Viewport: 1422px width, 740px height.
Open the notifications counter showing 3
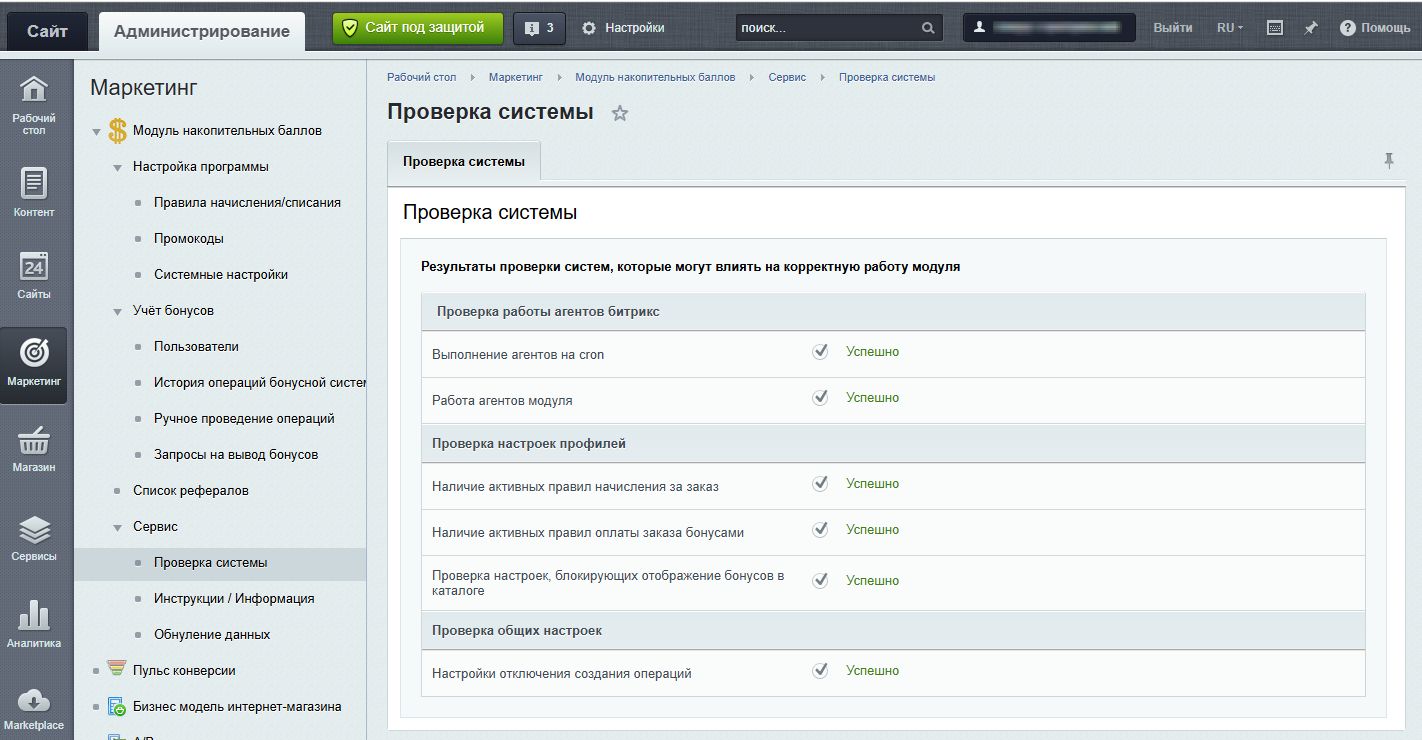pos(539,28)
